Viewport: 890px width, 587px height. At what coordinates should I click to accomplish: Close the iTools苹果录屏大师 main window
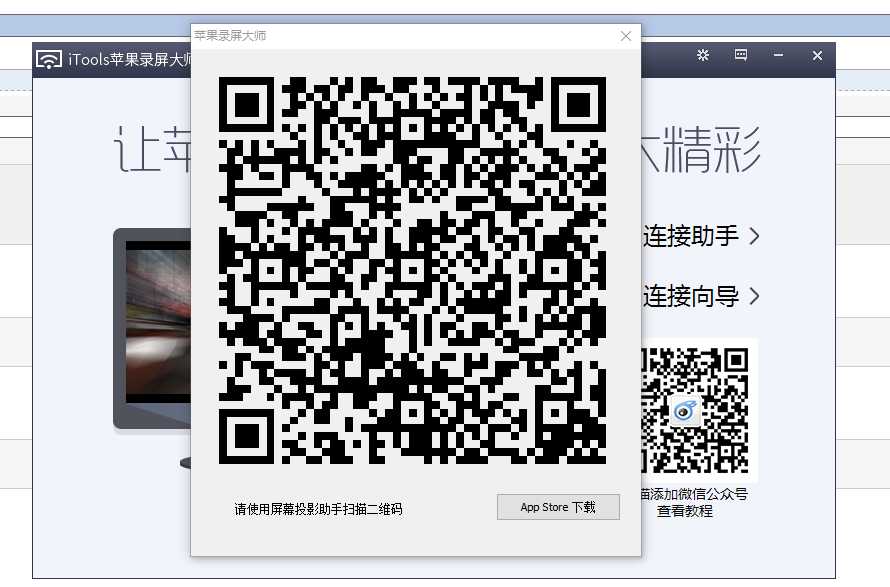pyautogui.click(x=817, y=55)
